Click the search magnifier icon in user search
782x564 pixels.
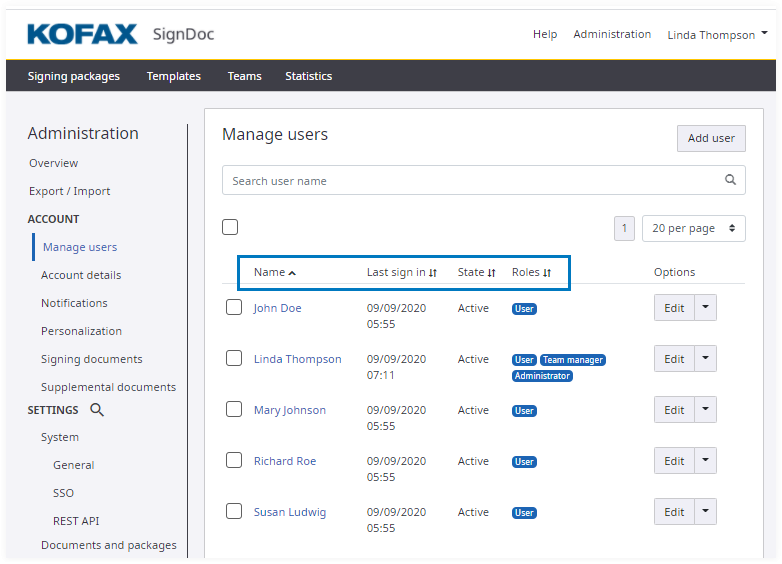point(730,181)
